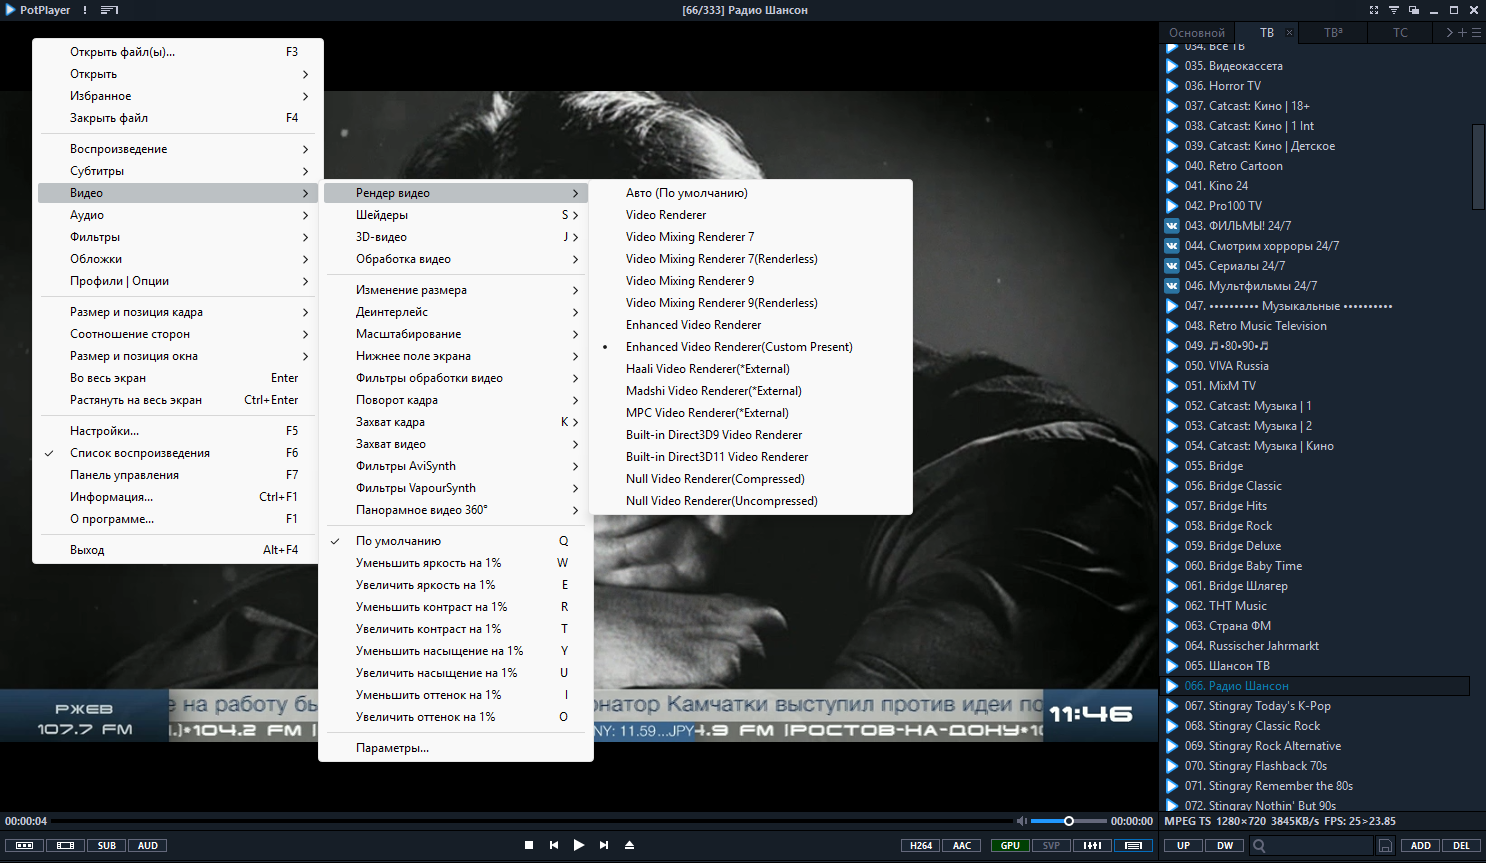Toggle the playlist panel icon
1486x863 pixels.
1133,846
